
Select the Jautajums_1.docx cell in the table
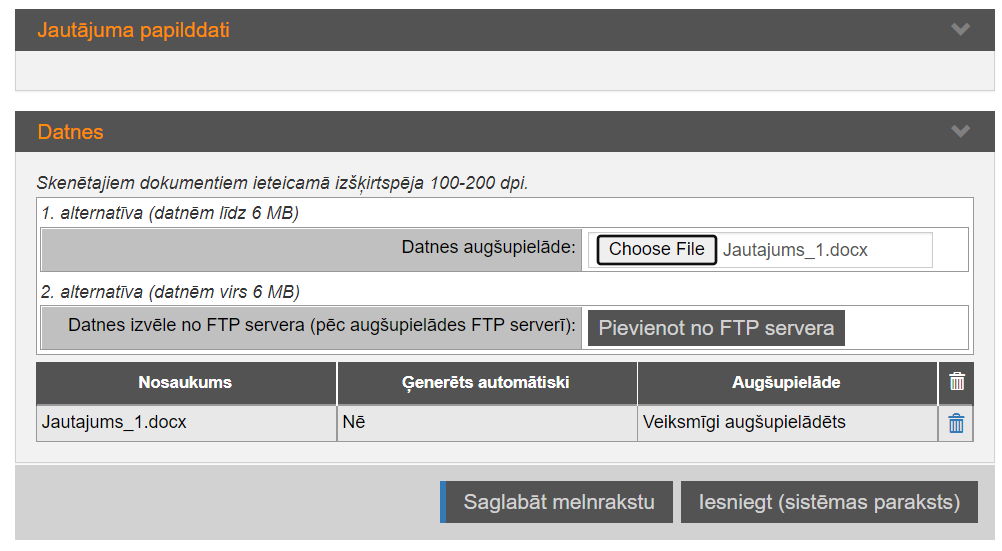pos(114,422)
